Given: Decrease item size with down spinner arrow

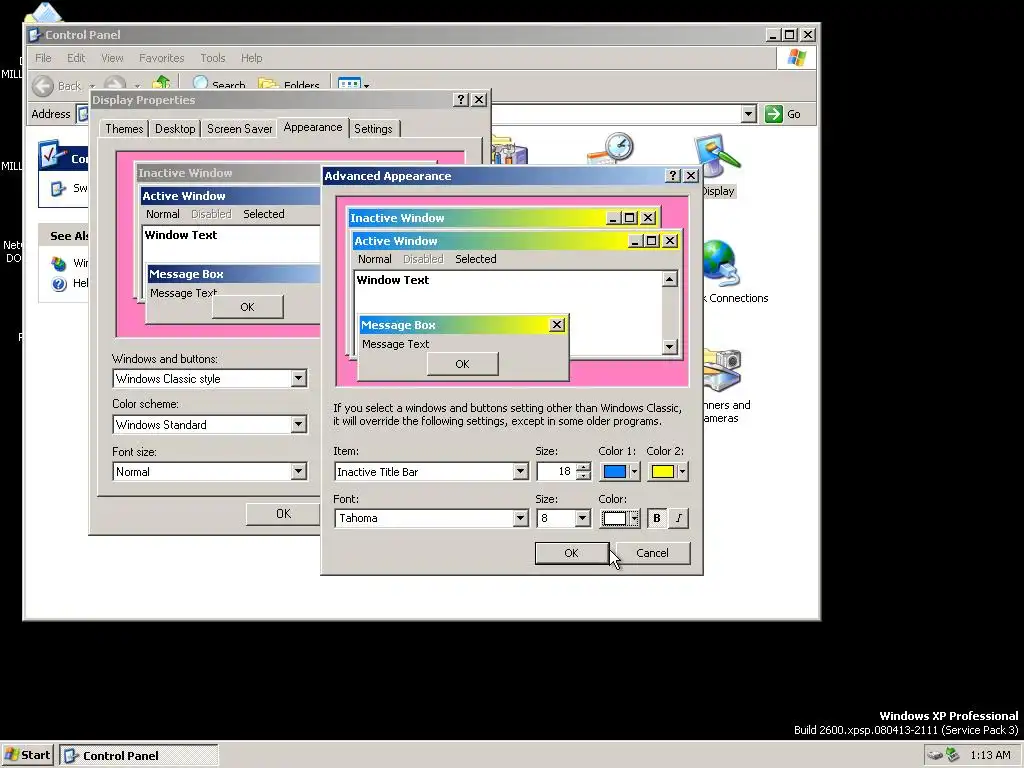Looking at the screenshot, I should [584, 476].
